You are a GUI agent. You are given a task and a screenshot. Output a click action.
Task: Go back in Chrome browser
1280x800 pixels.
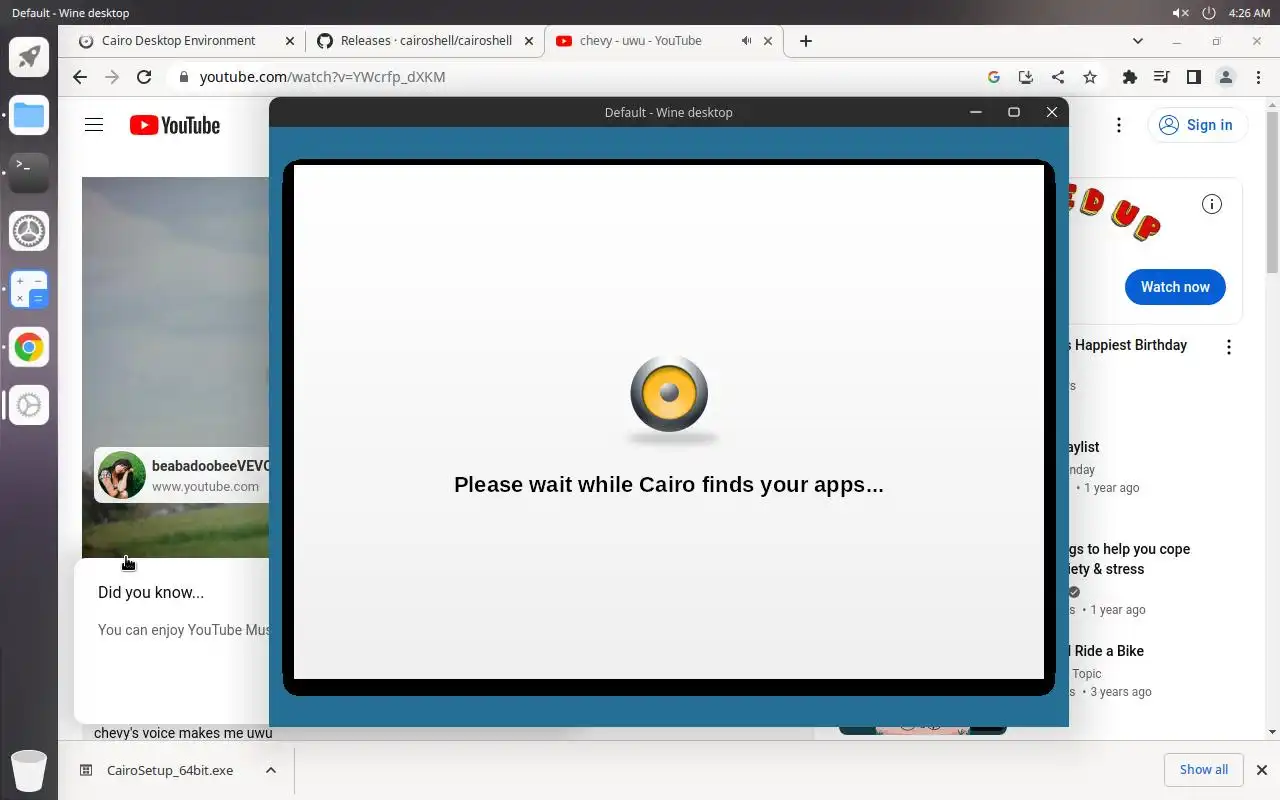80,77
